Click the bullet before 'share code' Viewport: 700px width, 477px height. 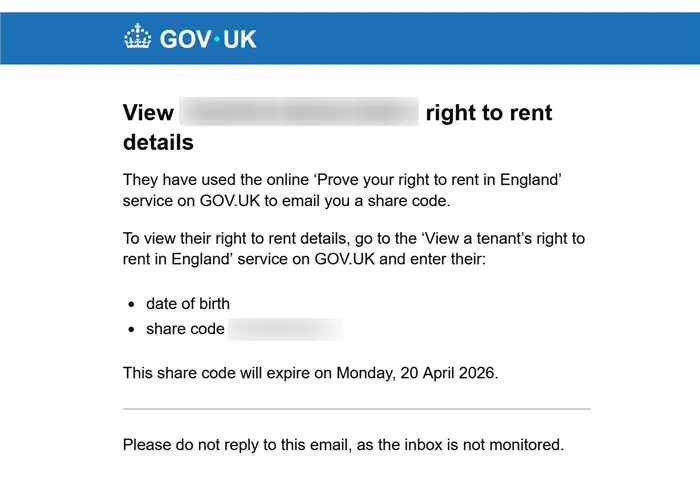click(133, 329)
